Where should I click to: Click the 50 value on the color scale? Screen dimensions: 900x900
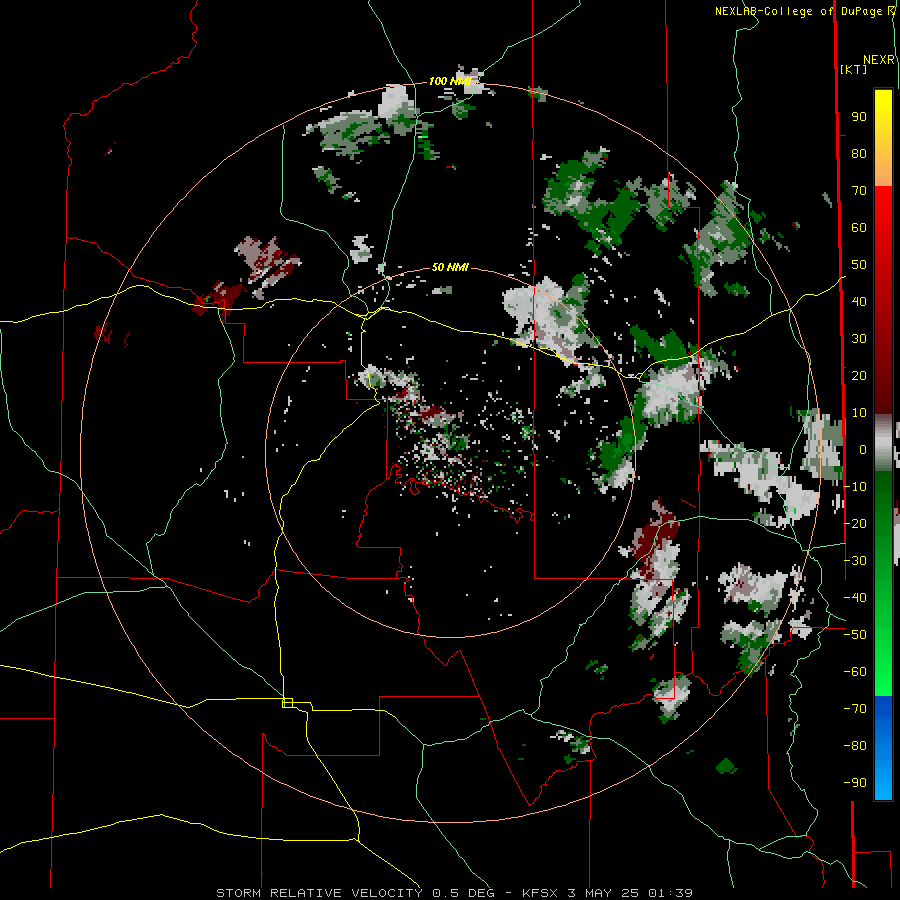point(859,265)
